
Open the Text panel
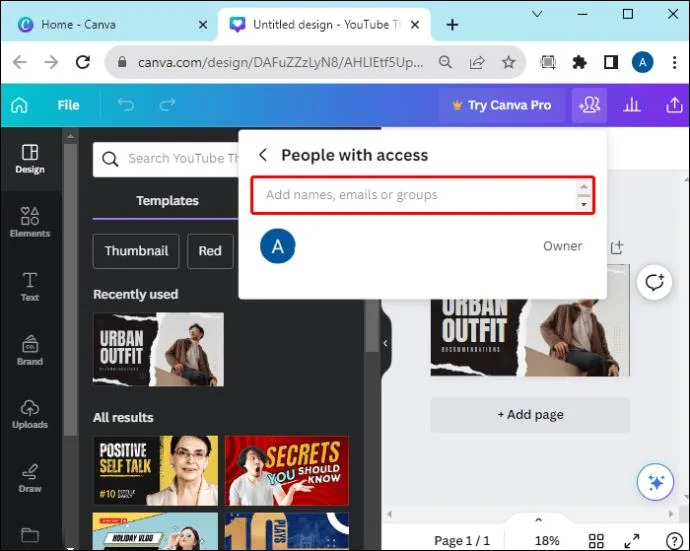click(x=30, y=287)
